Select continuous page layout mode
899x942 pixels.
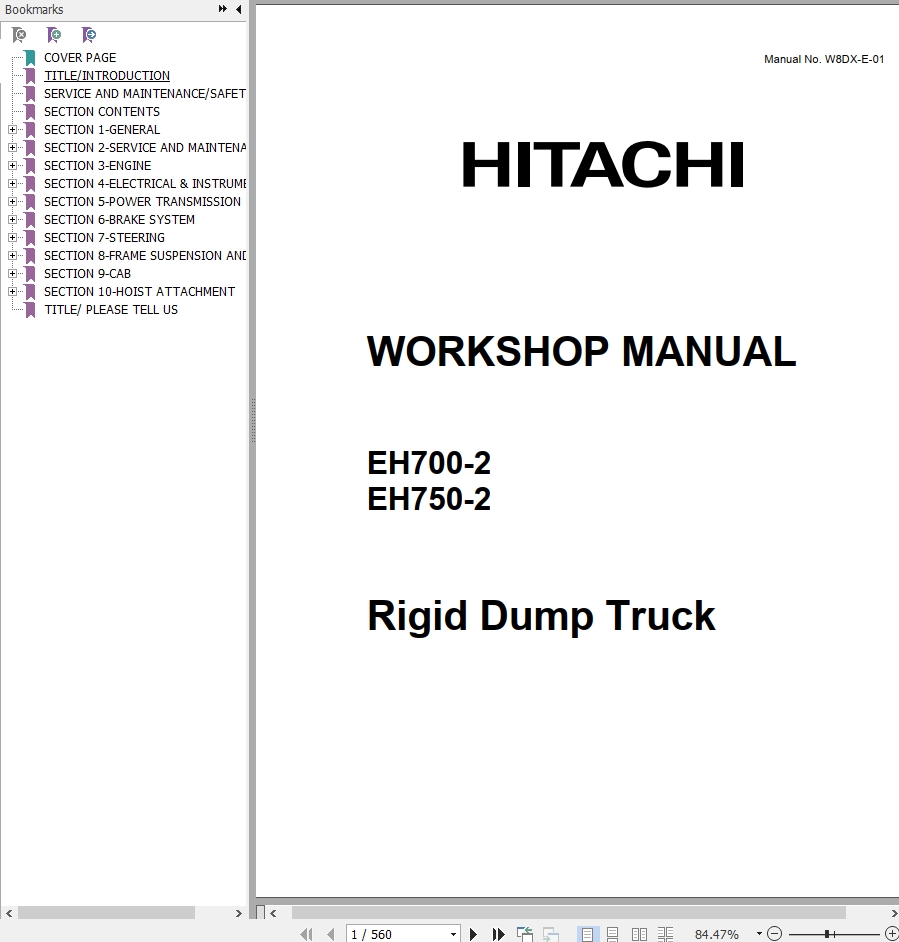612,934
